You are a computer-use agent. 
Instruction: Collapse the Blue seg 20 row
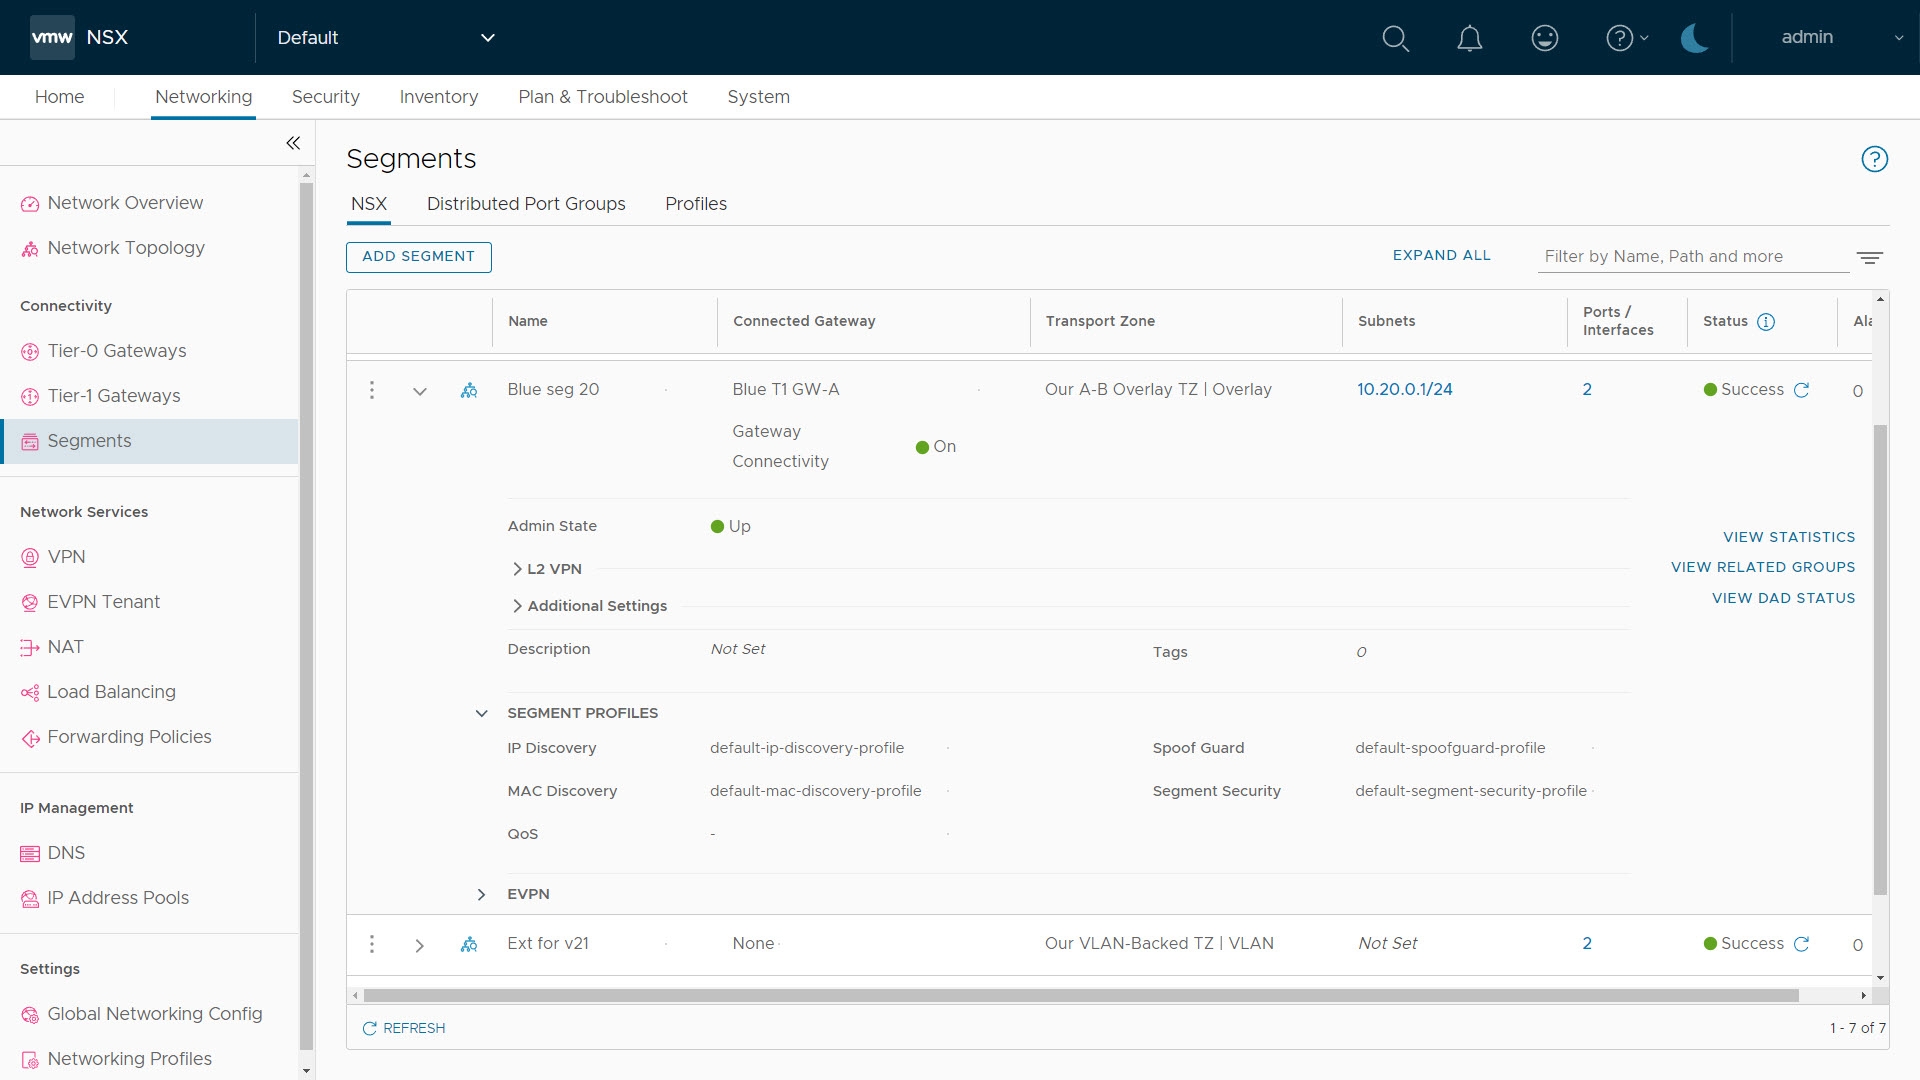[x=420, y=391]
